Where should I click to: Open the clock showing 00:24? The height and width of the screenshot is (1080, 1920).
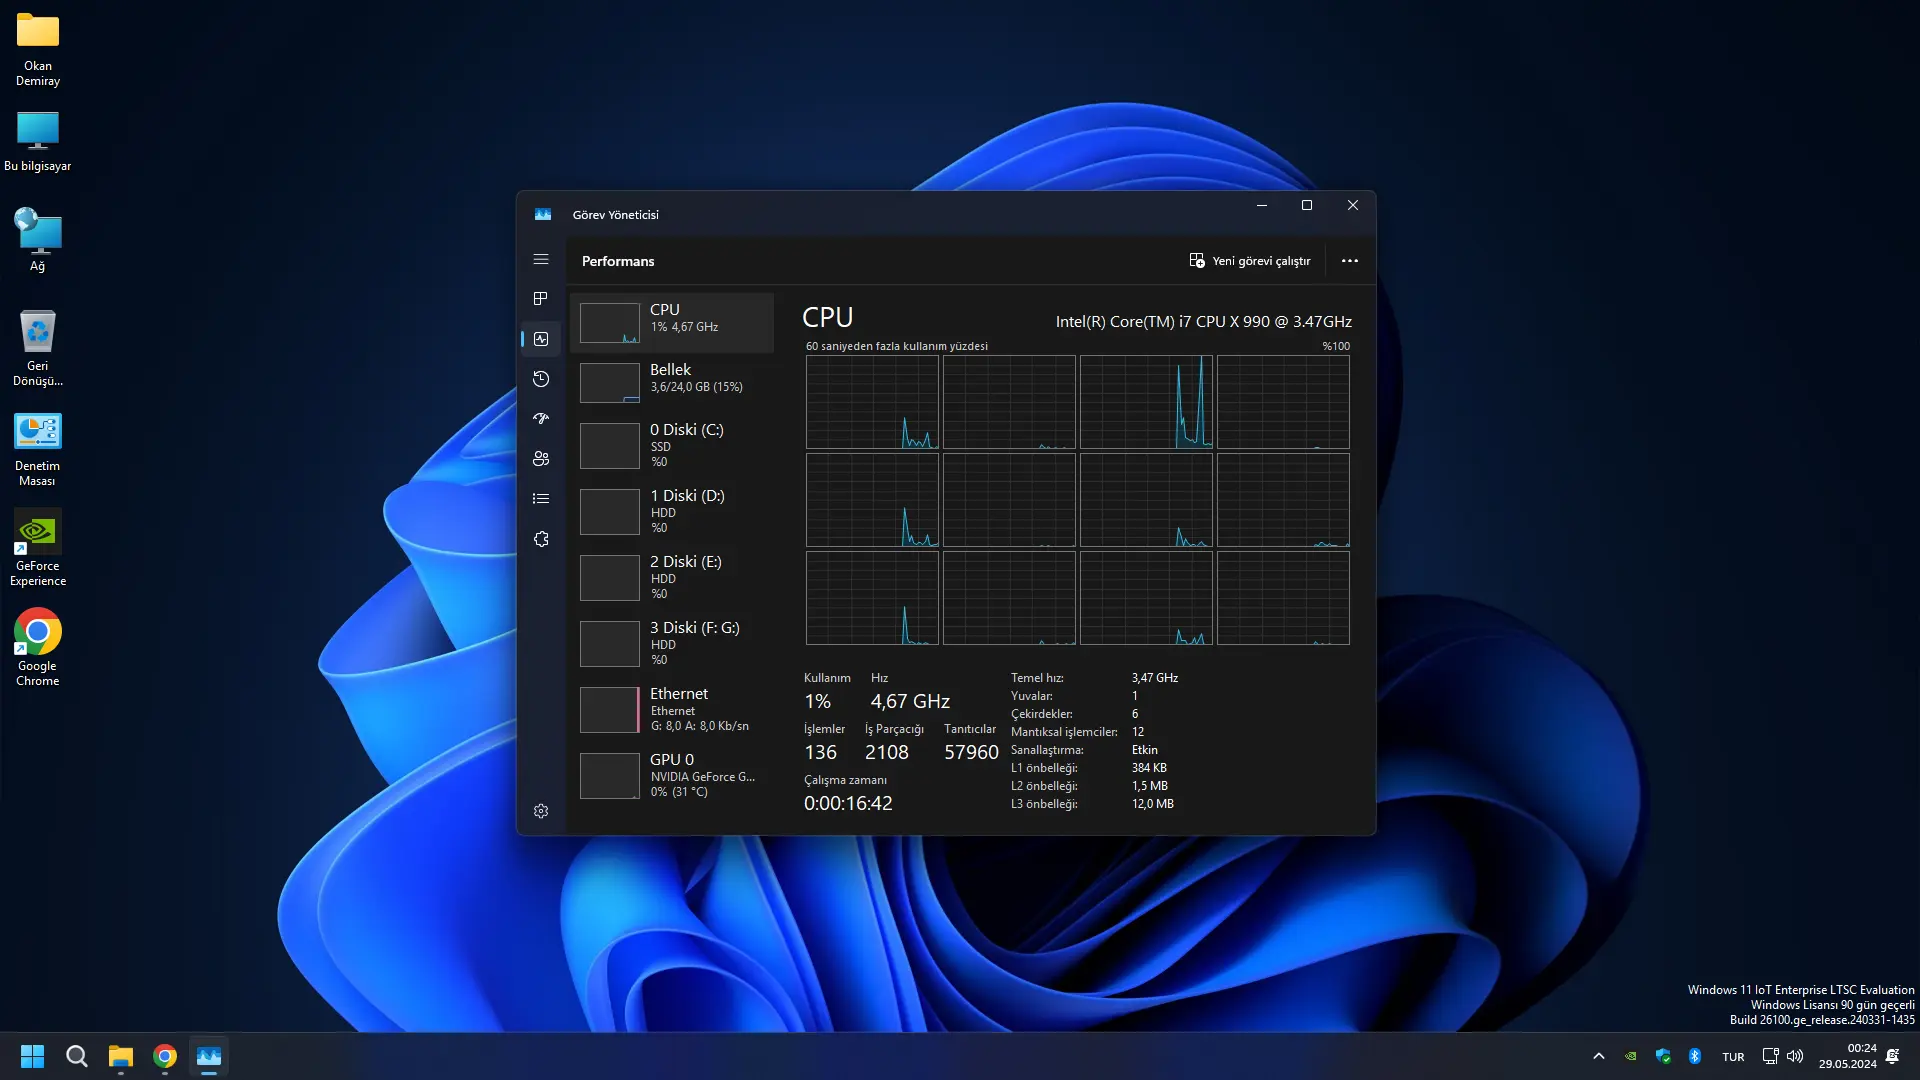pos(1847,1056)
